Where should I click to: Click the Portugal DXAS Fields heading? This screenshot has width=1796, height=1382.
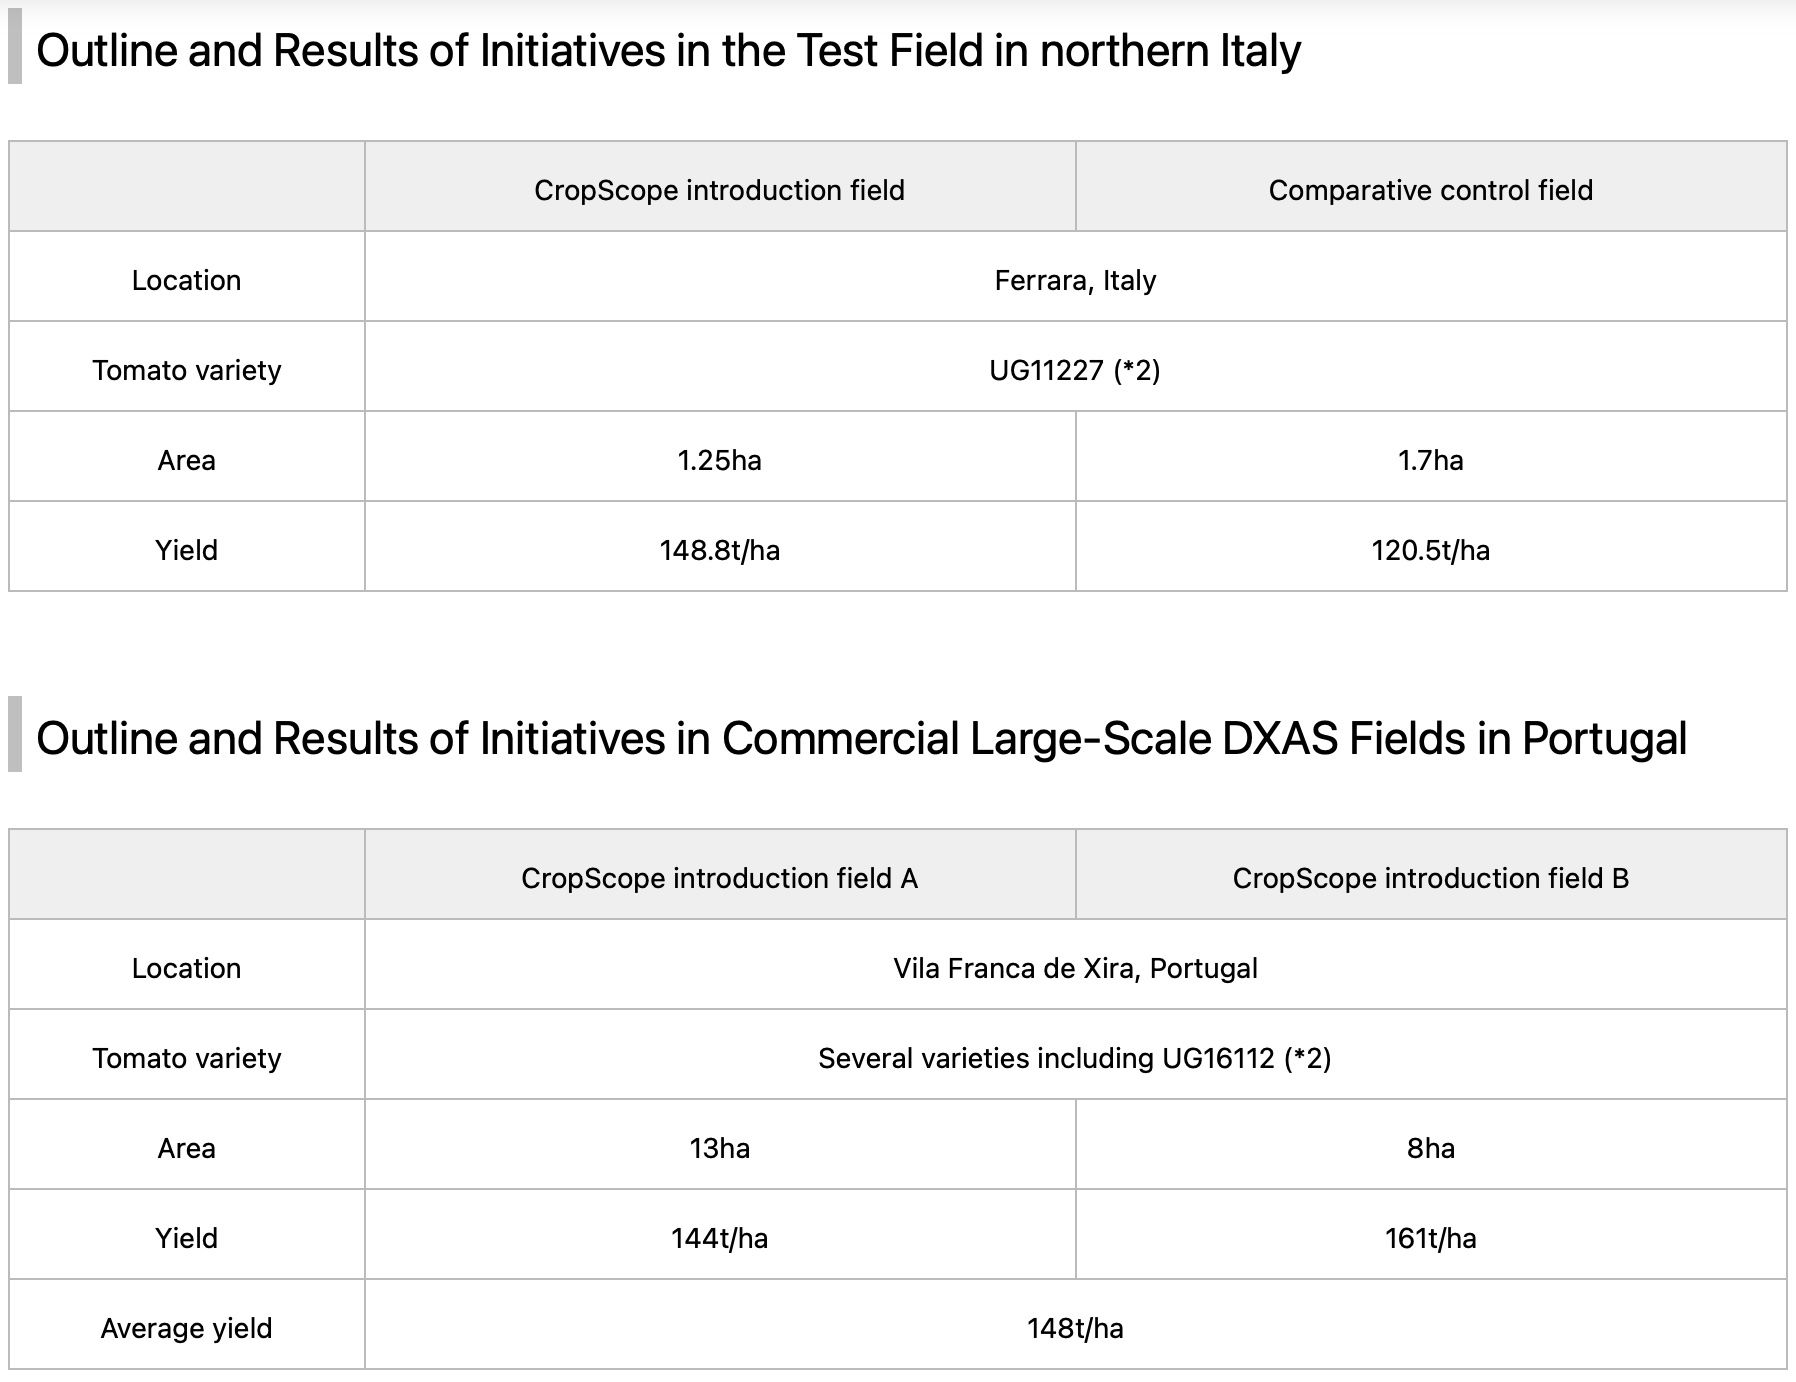tap(861, 739)
